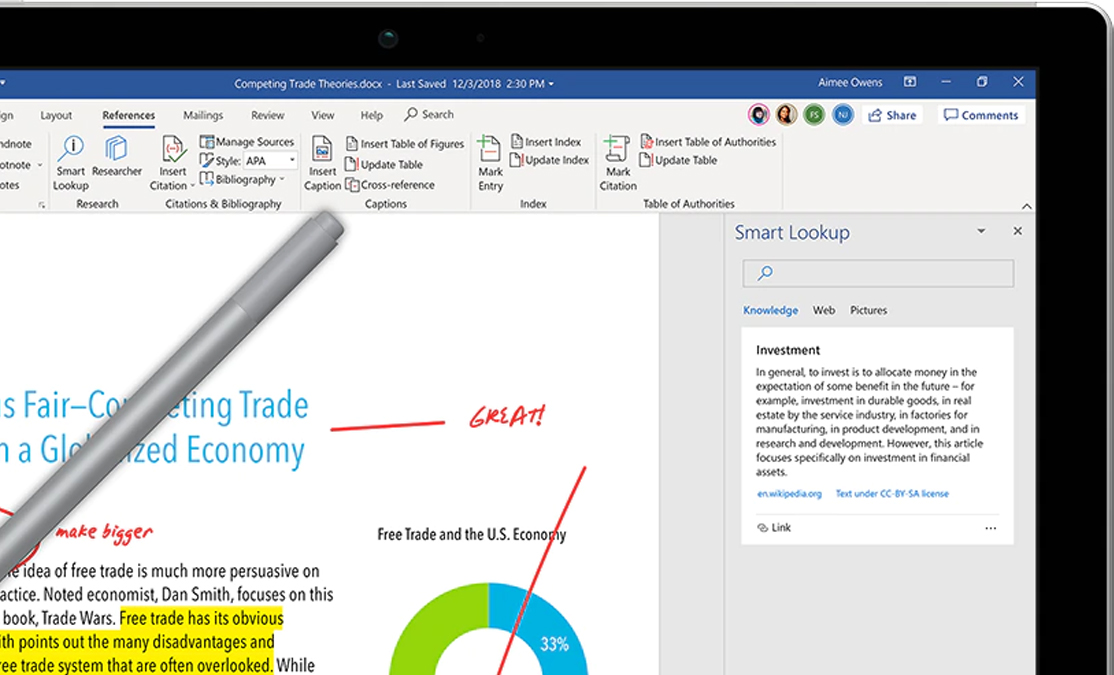Click the Mark Citation icon
This screenshot has width=1114, height=675.
[x=617, y=150]
